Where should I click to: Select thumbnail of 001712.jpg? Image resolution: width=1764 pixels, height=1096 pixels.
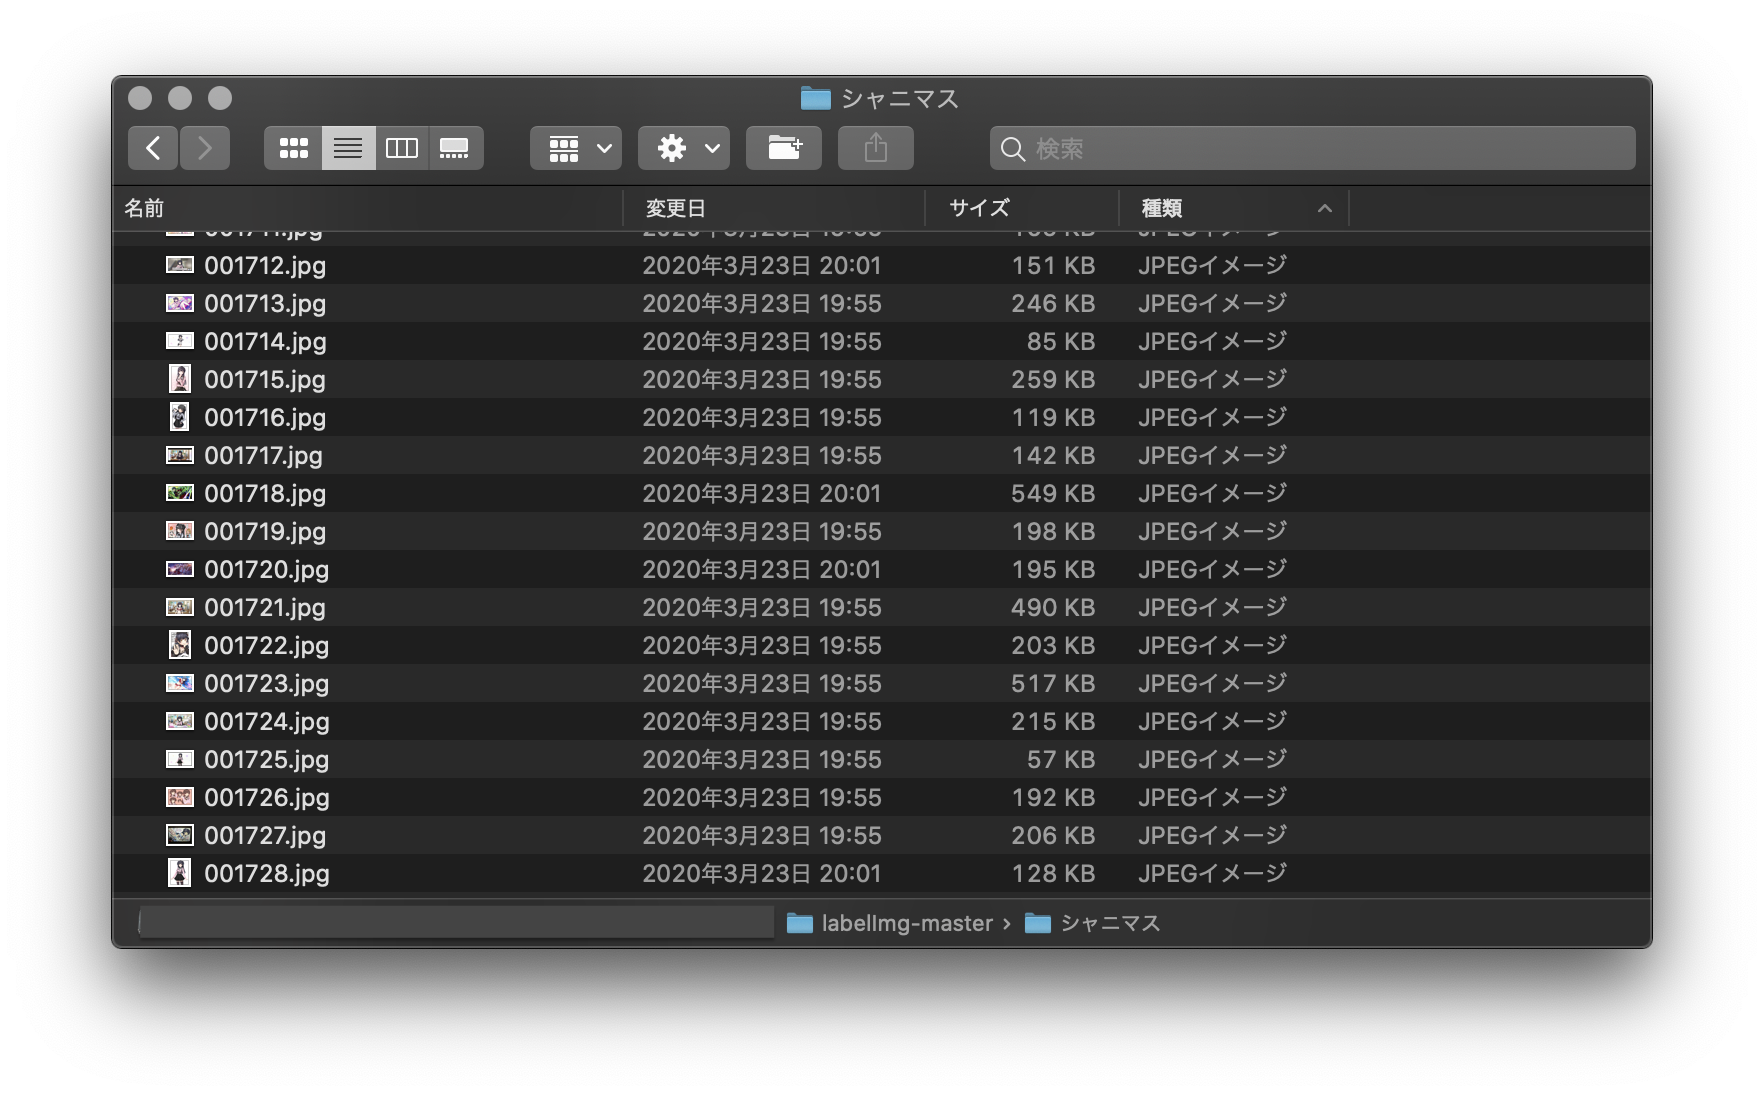pyautogui.click(x=180, y=265)
